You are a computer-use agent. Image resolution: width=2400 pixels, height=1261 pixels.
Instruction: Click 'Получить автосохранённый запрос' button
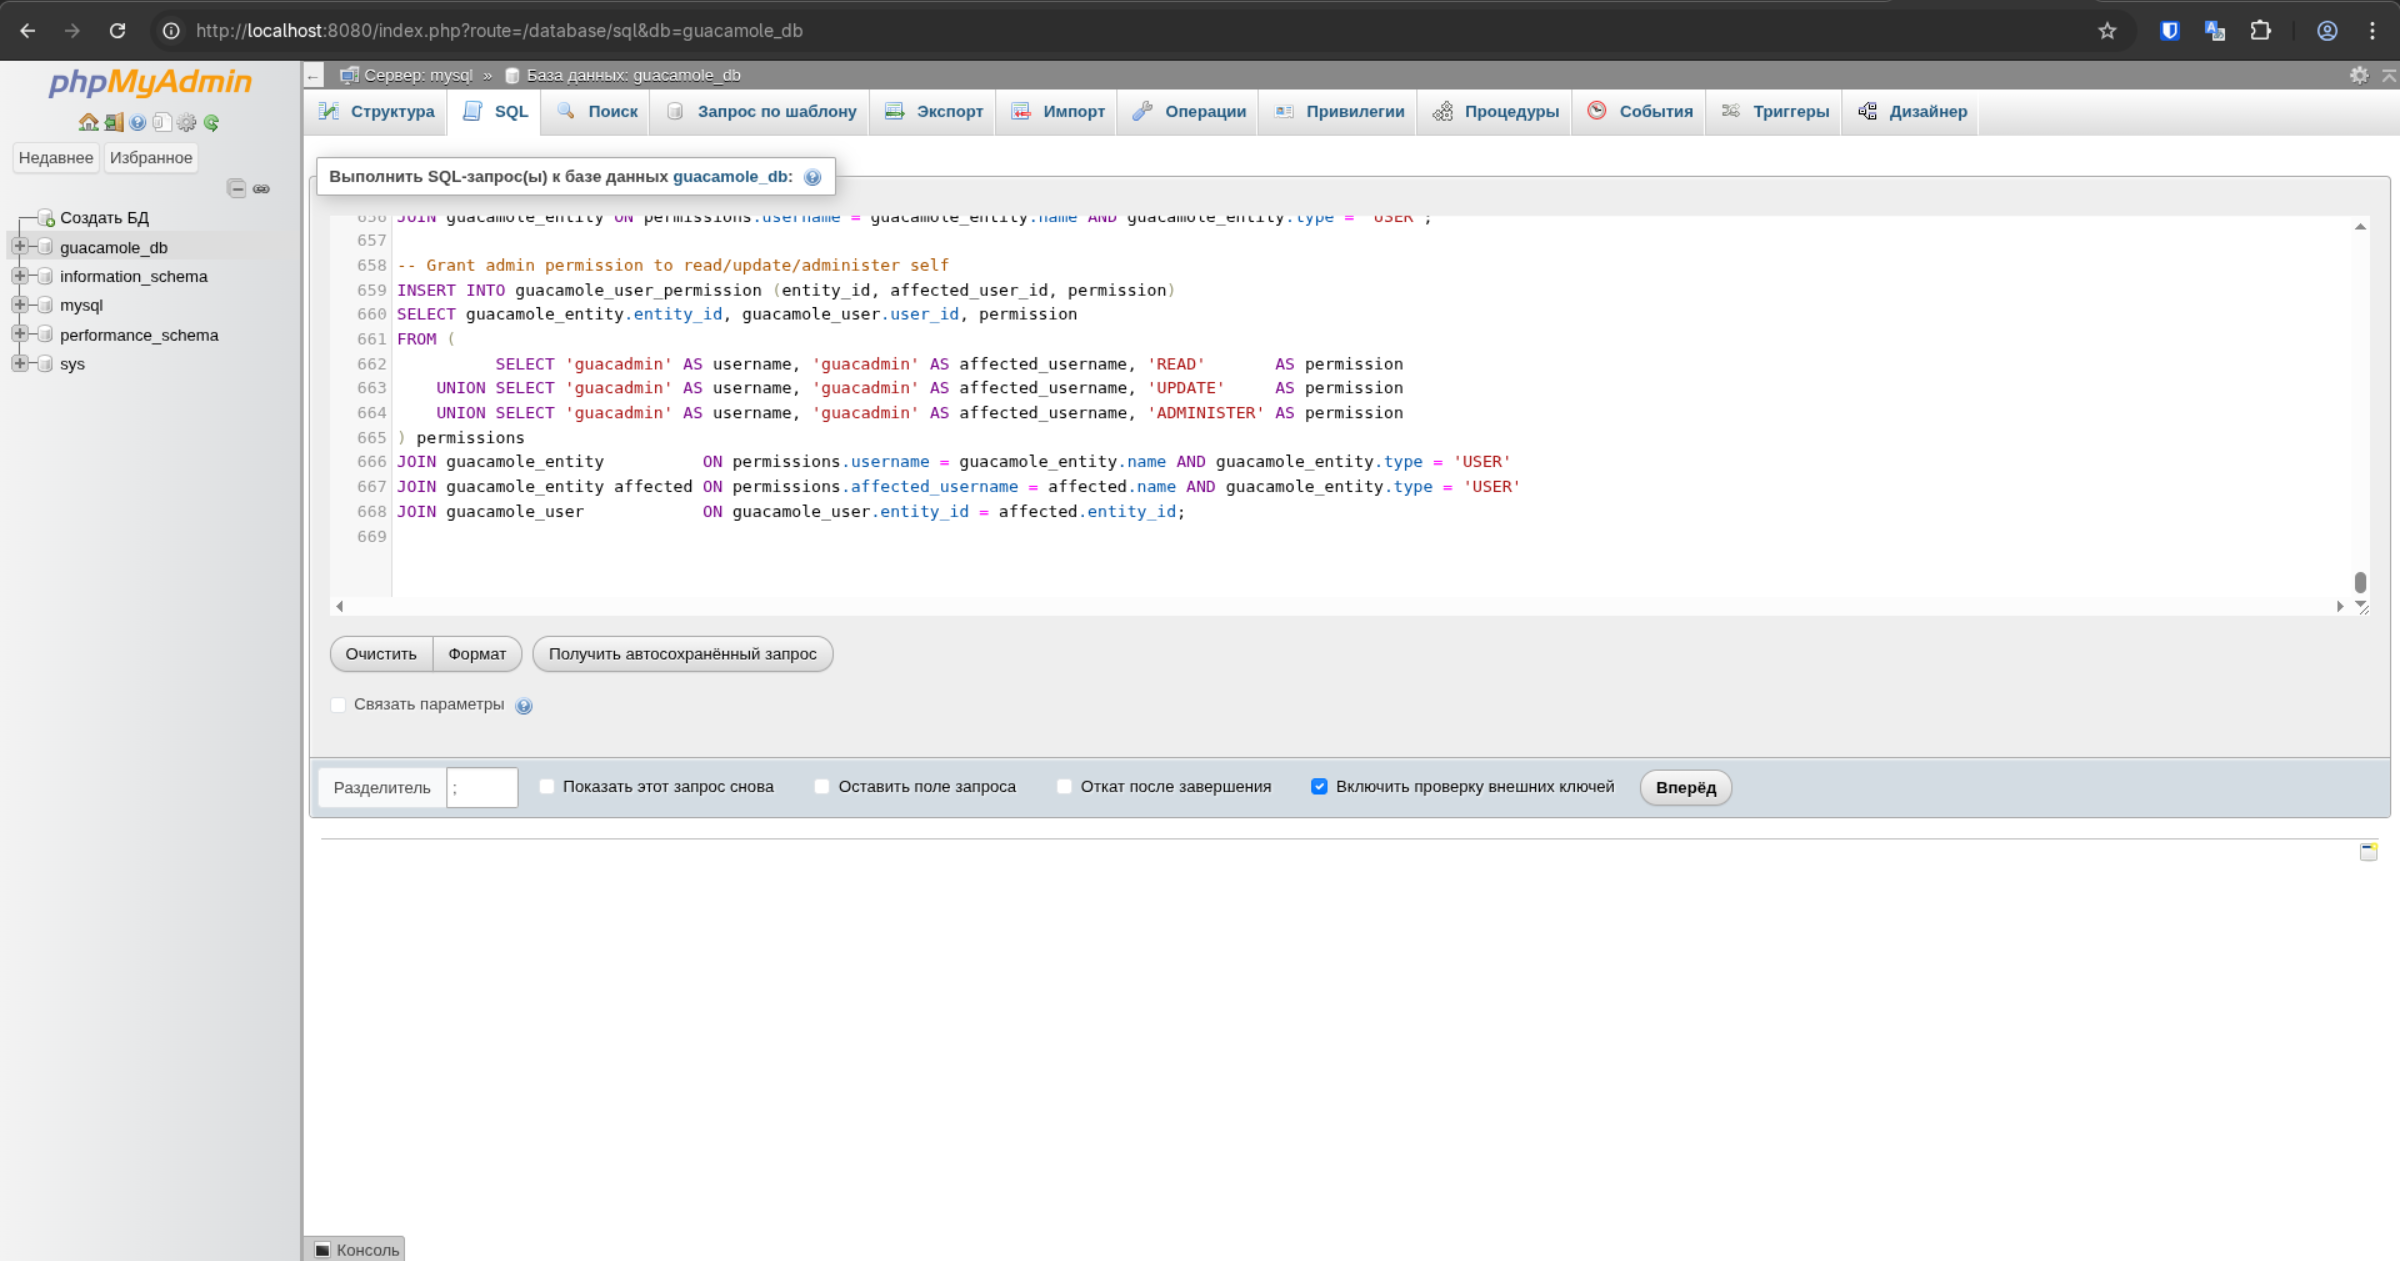tap(682, 653)
